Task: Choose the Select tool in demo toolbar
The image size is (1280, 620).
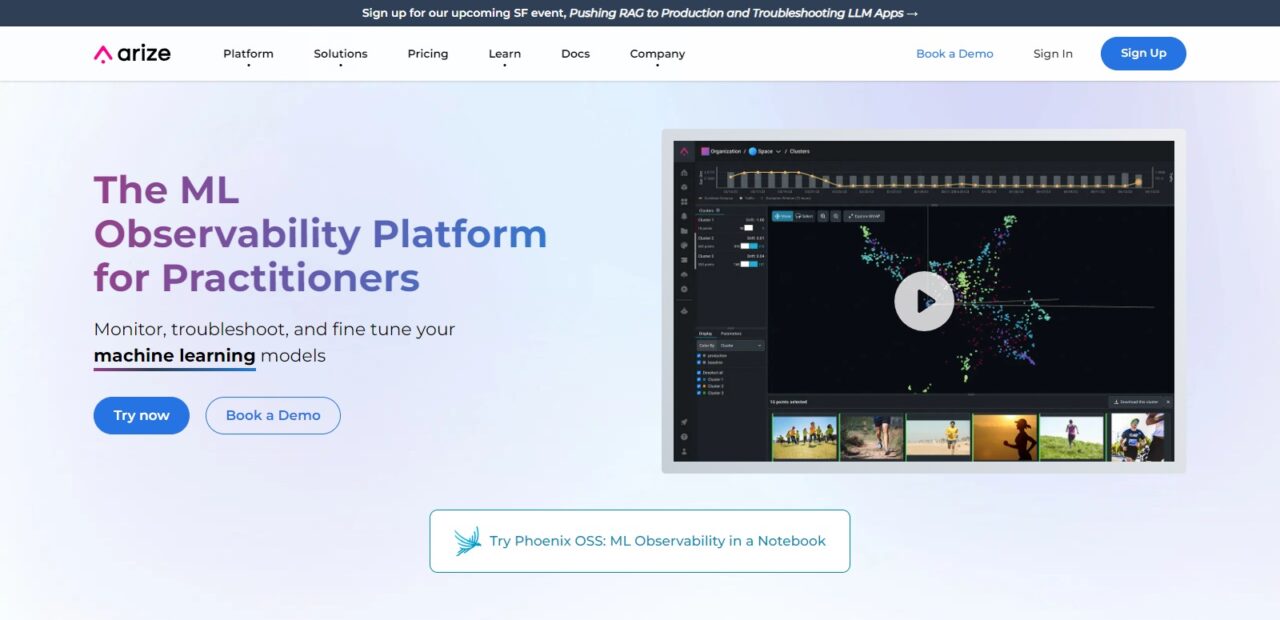Action: click(x=804, y=216)
